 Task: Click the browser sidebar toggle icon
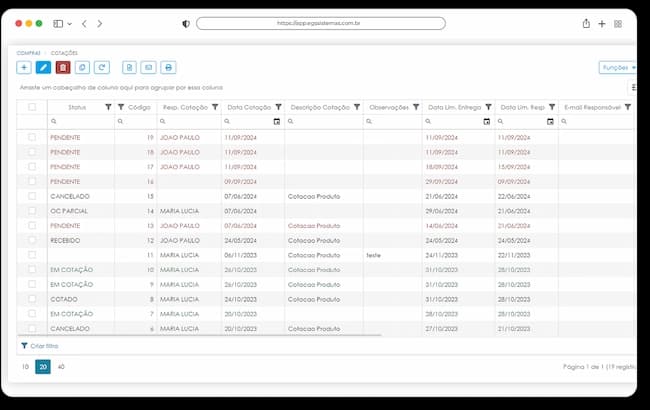point(58,24)
